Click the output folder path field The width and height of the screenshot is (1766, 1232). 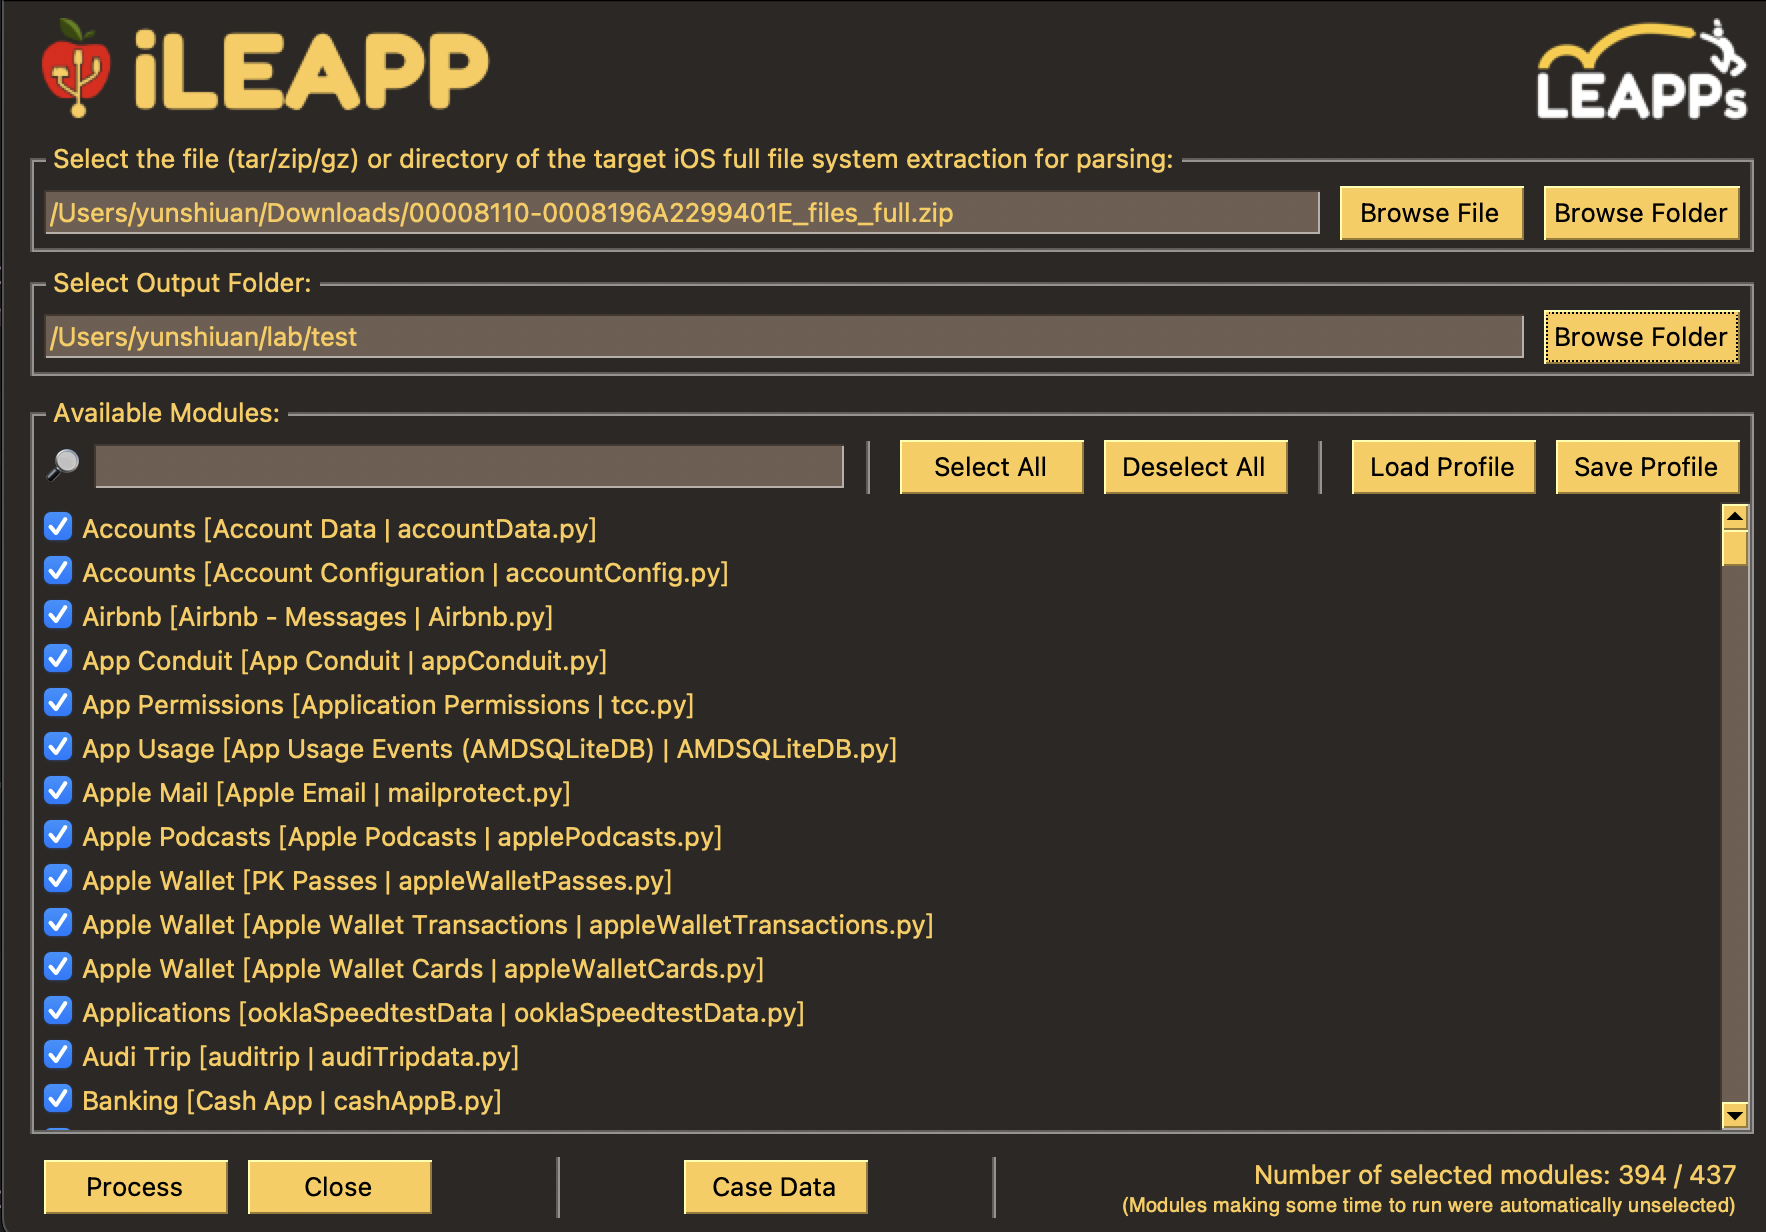pyautogui.click(x=784, y=337)
